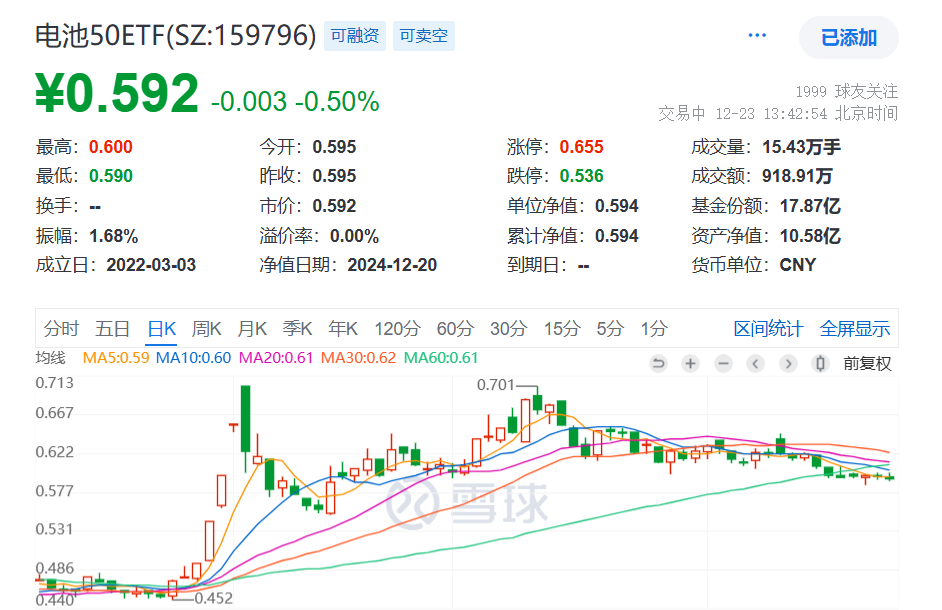Viewport: 942px width, 610px height.
Task: Zoom in on the chart with plus icon
Action: [690, 364]
